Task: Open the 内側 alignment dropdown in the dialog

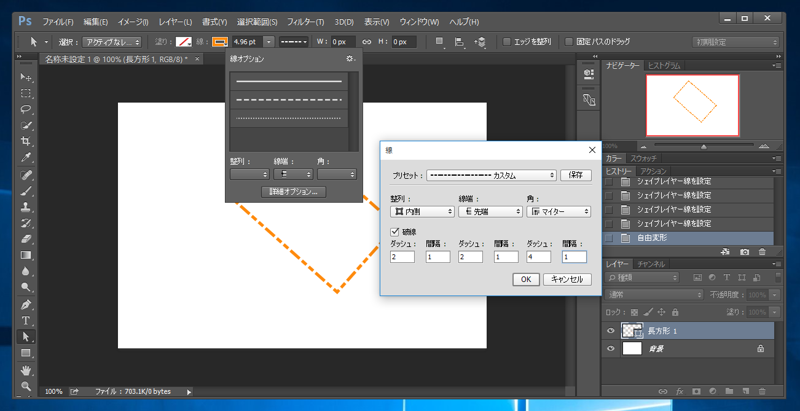Action: click(422, 212)
